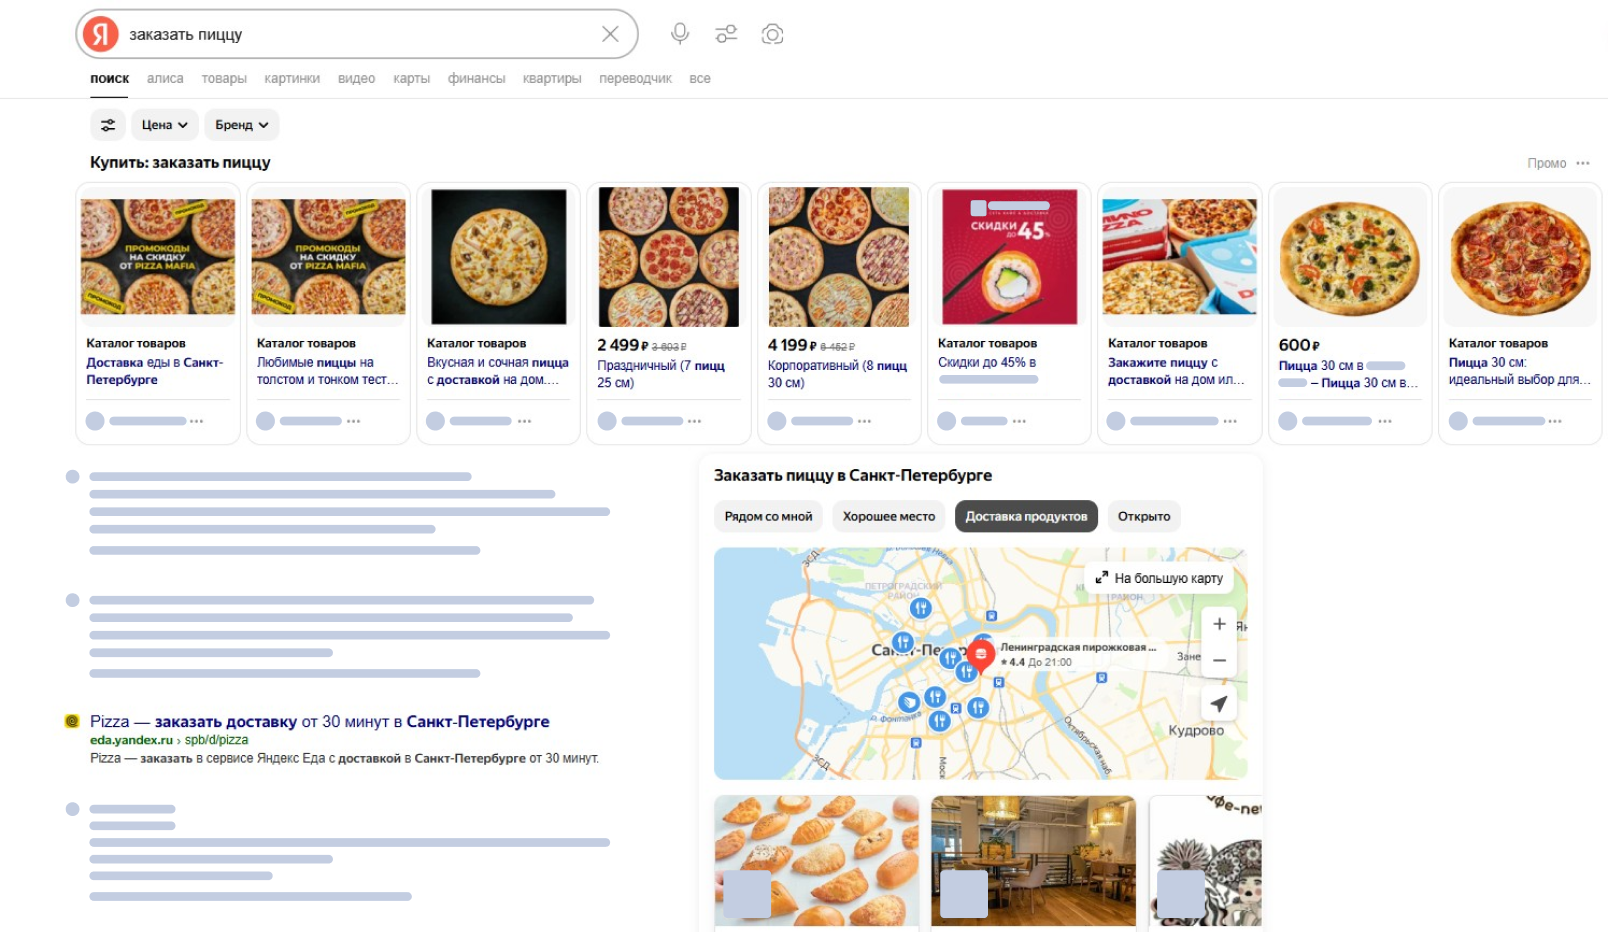Click the 'Промо' label above the product cards
Image resolution: width=1608 pixels, height=932 pixels.
click(1547, 163)
